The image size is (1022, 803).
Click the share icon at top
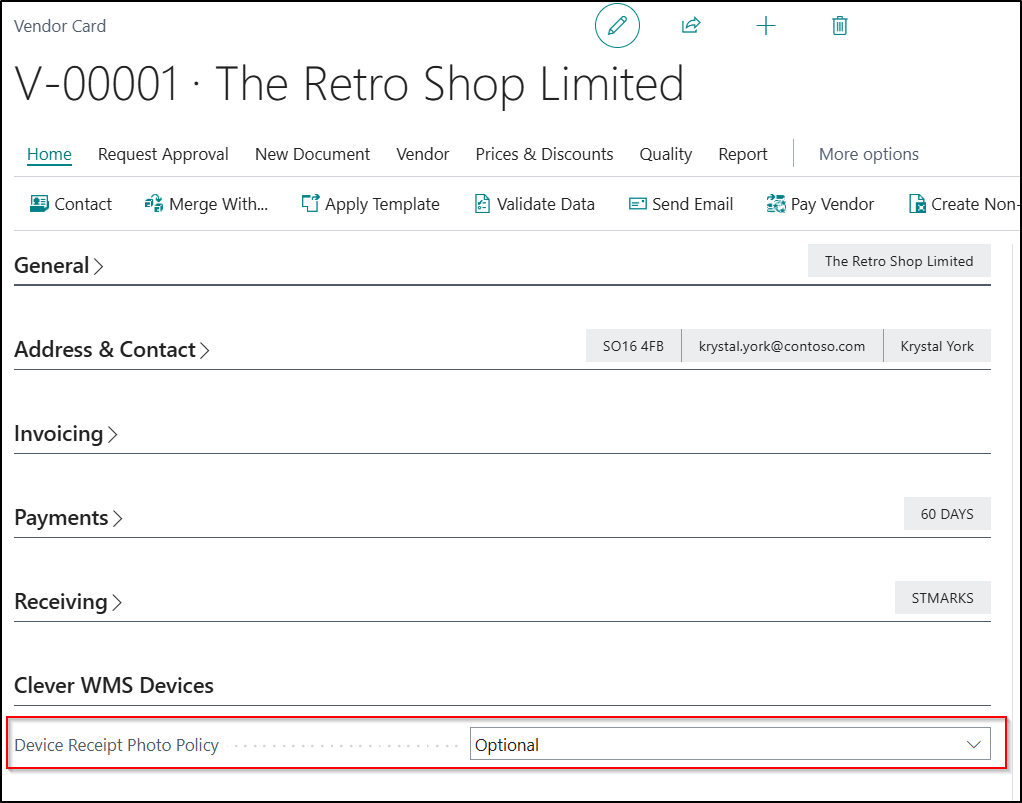point(691,26)
